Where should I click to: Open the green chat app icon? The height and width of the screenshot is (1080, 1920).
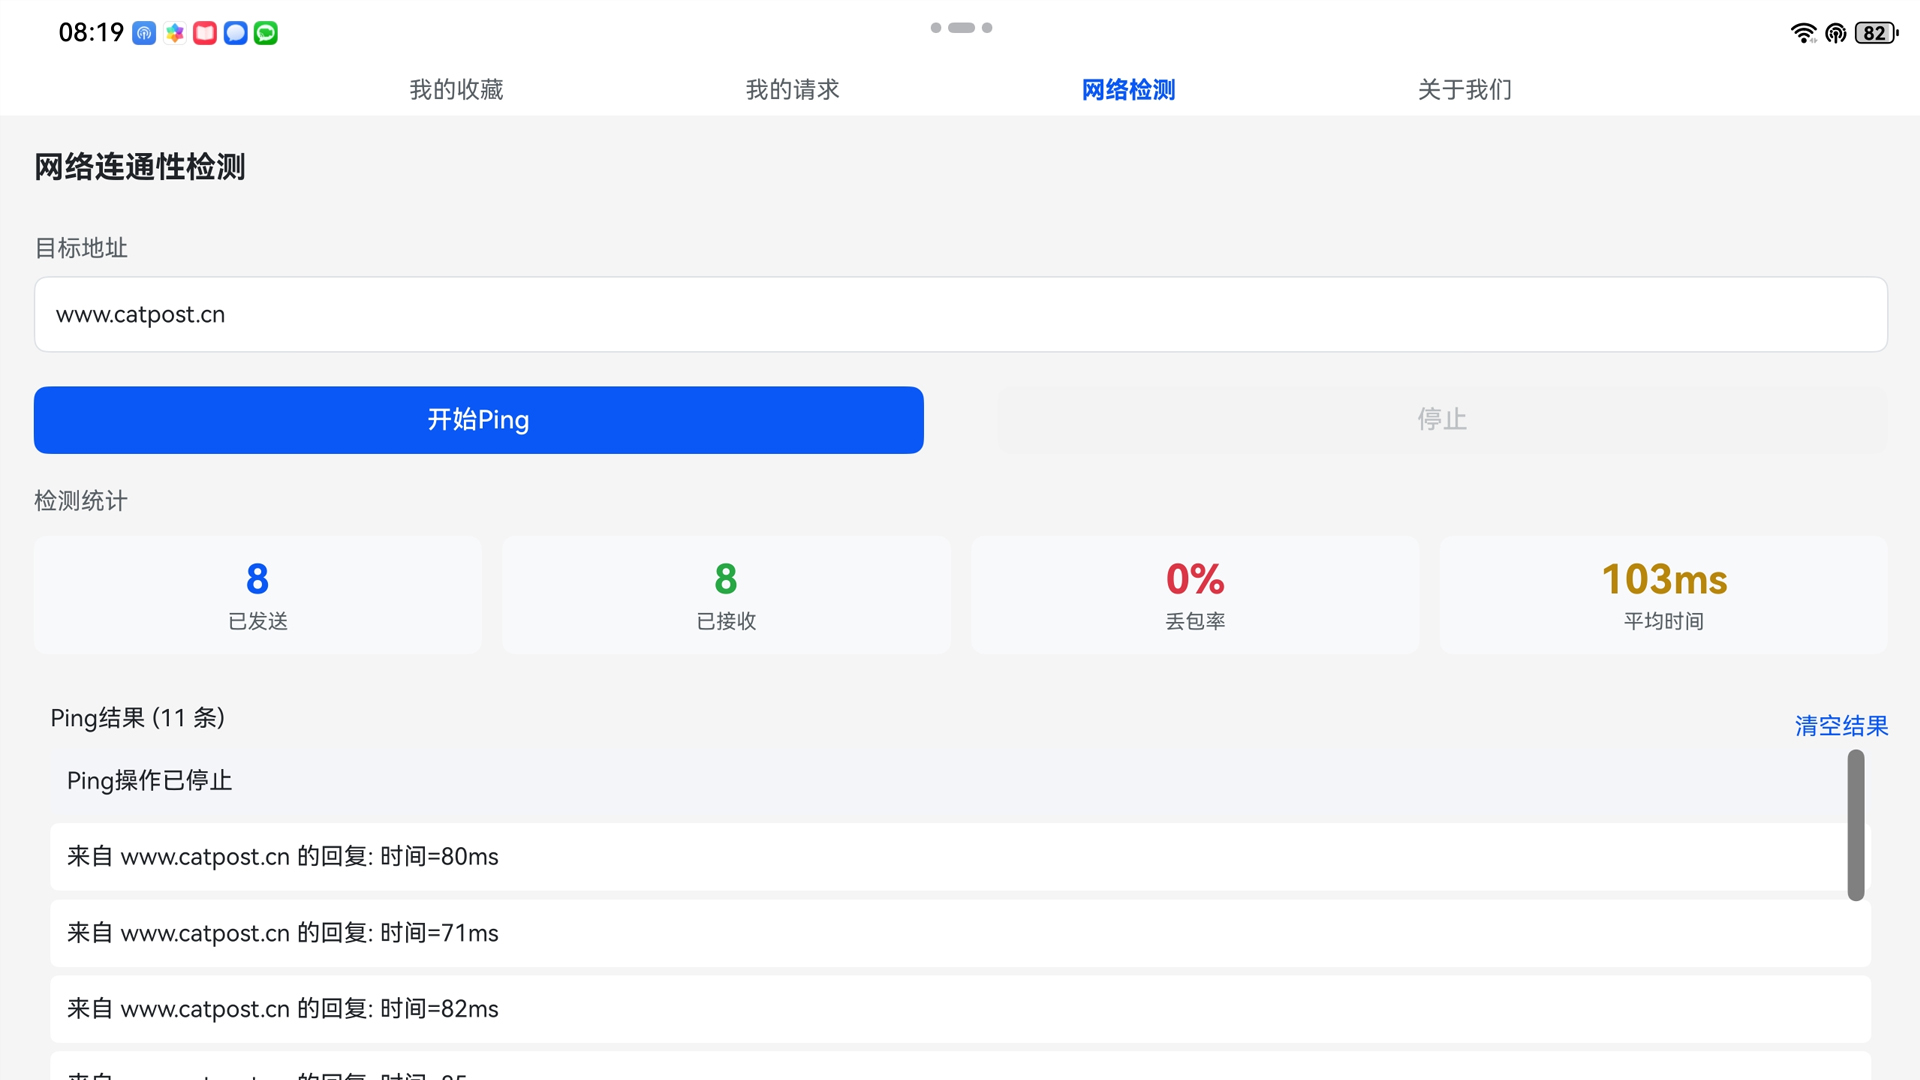[x=265, y=32]
